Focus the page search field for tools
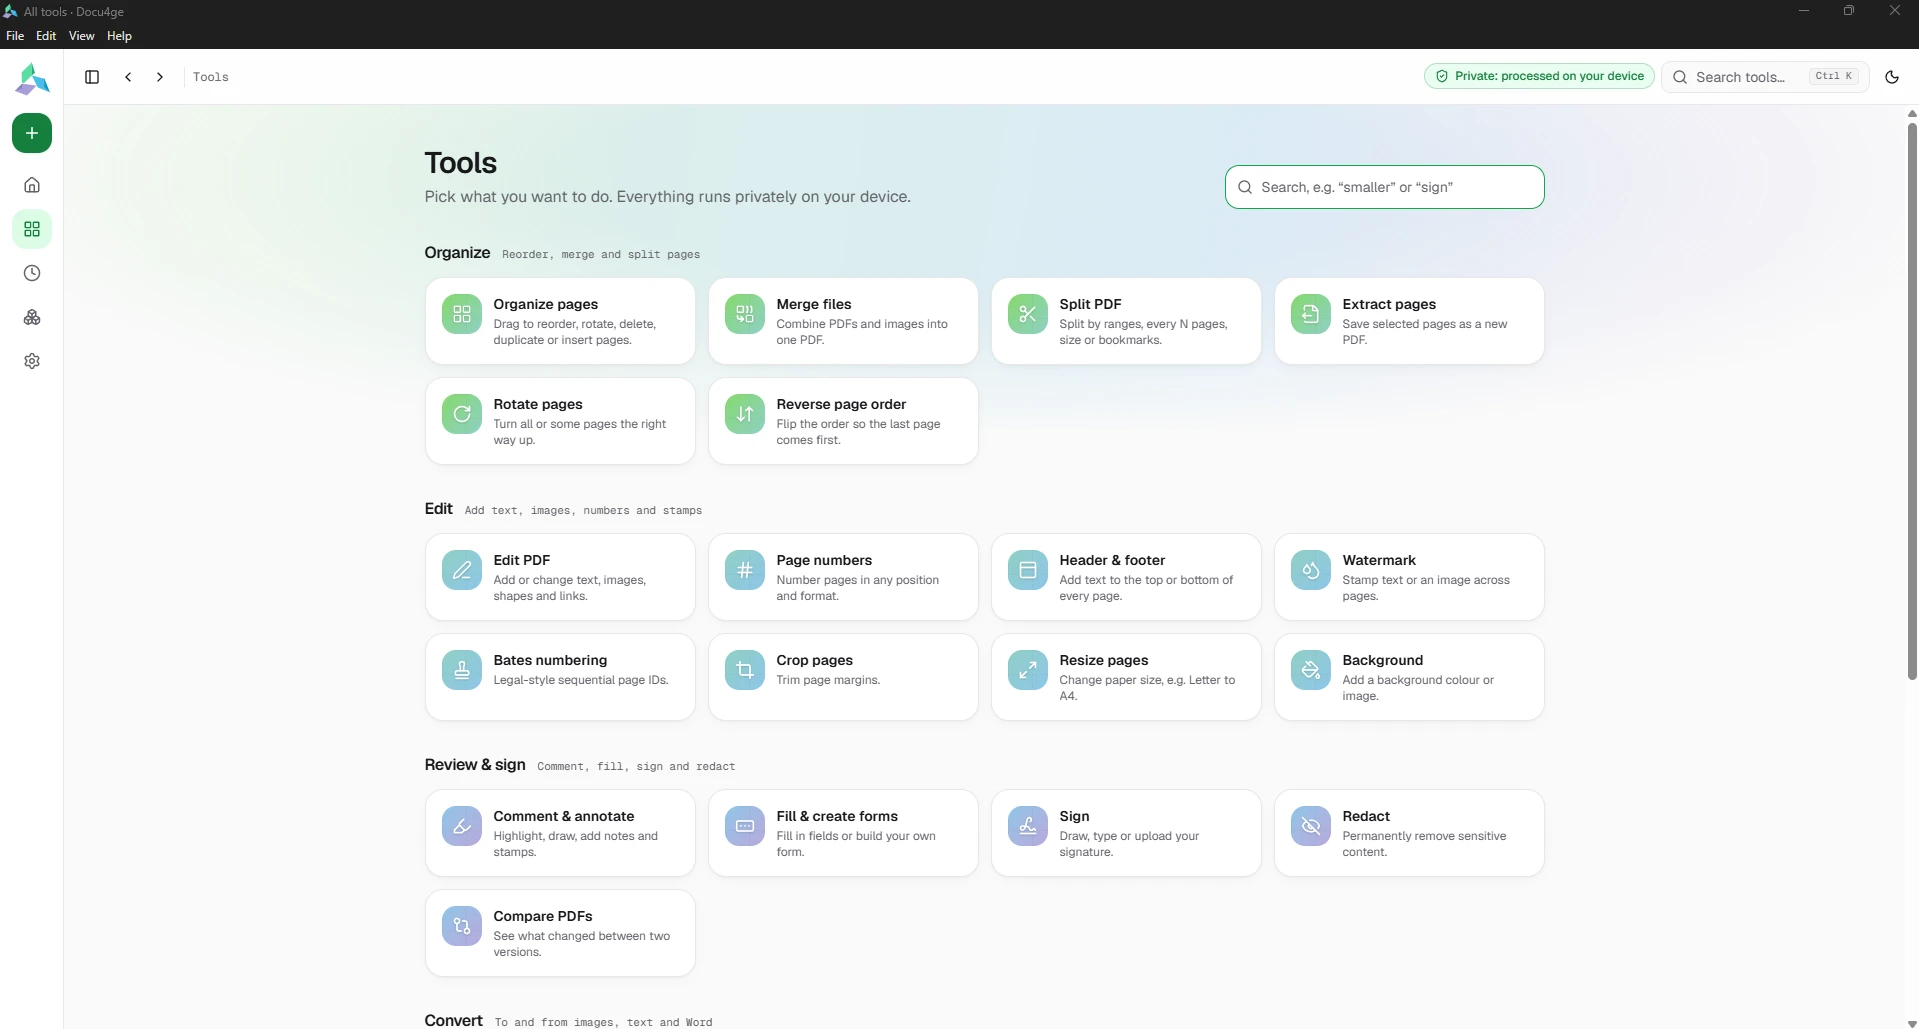Screen dimensions: 1919x1029 [1385, 187]
